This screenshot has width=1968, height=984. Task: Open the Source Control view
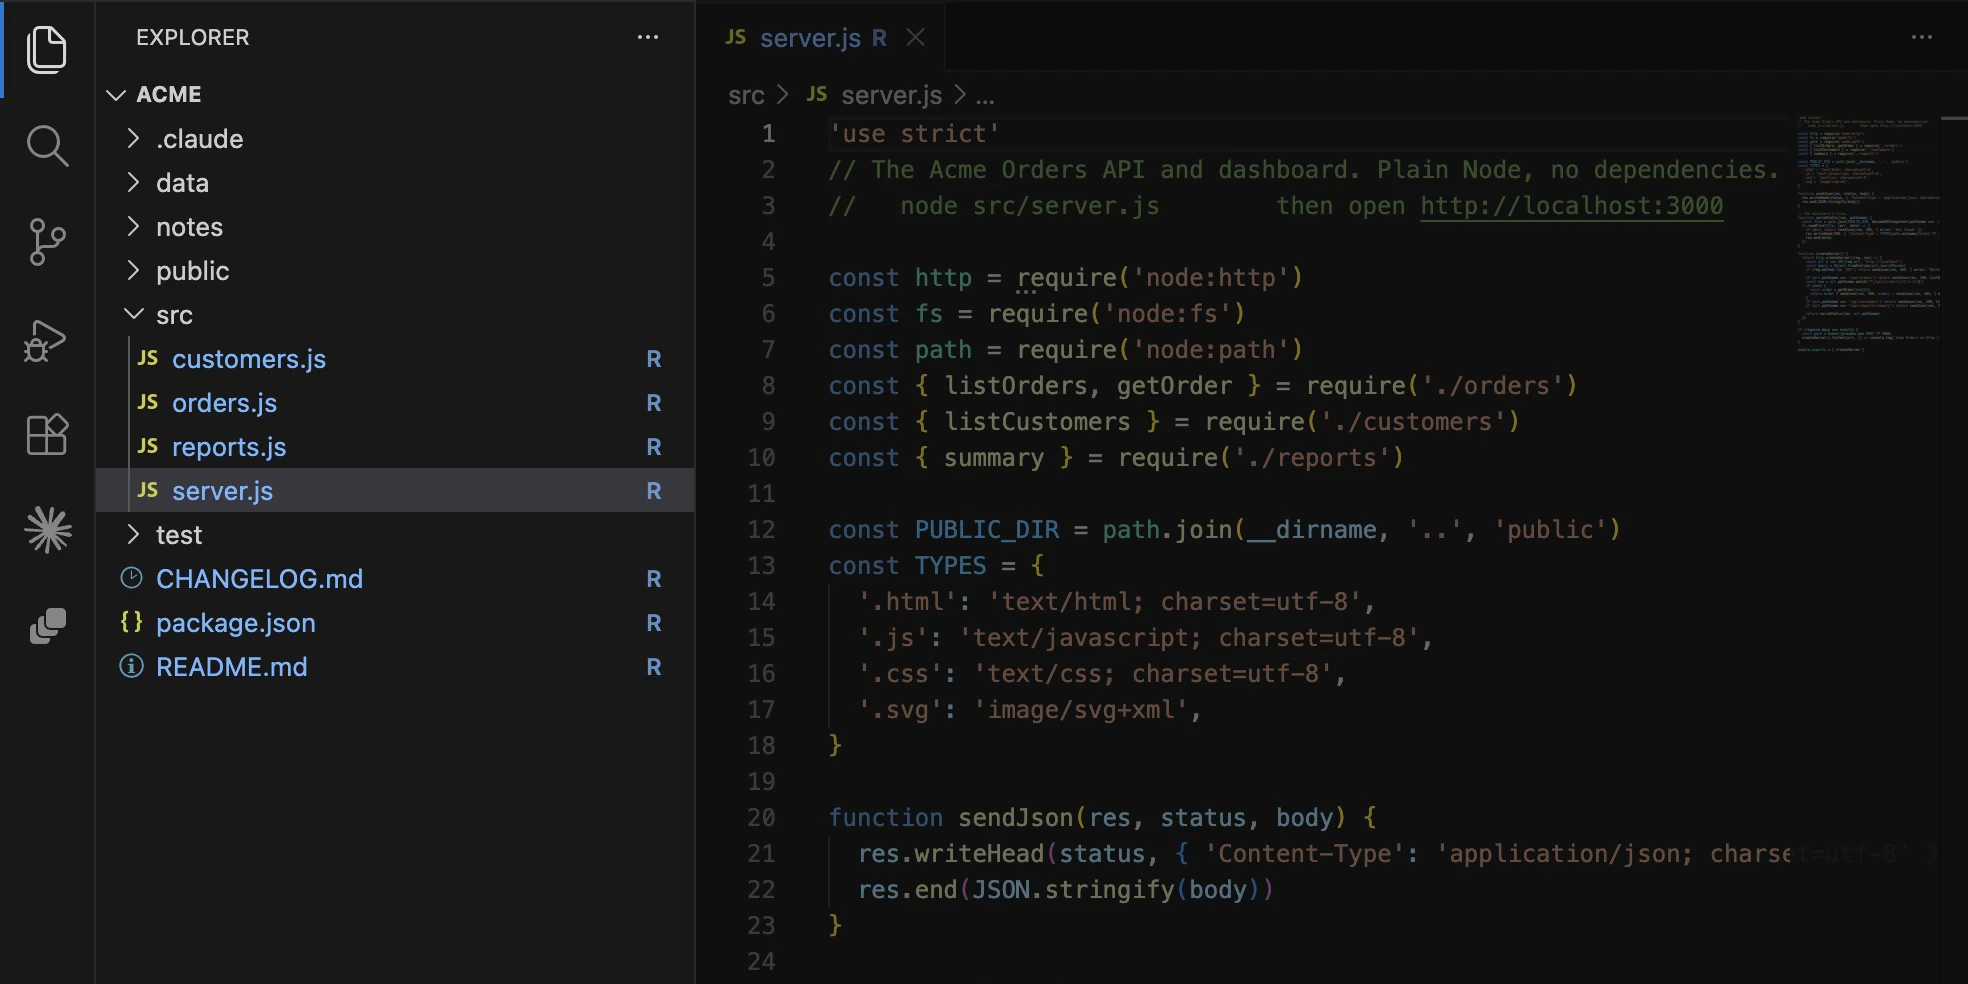47,242
